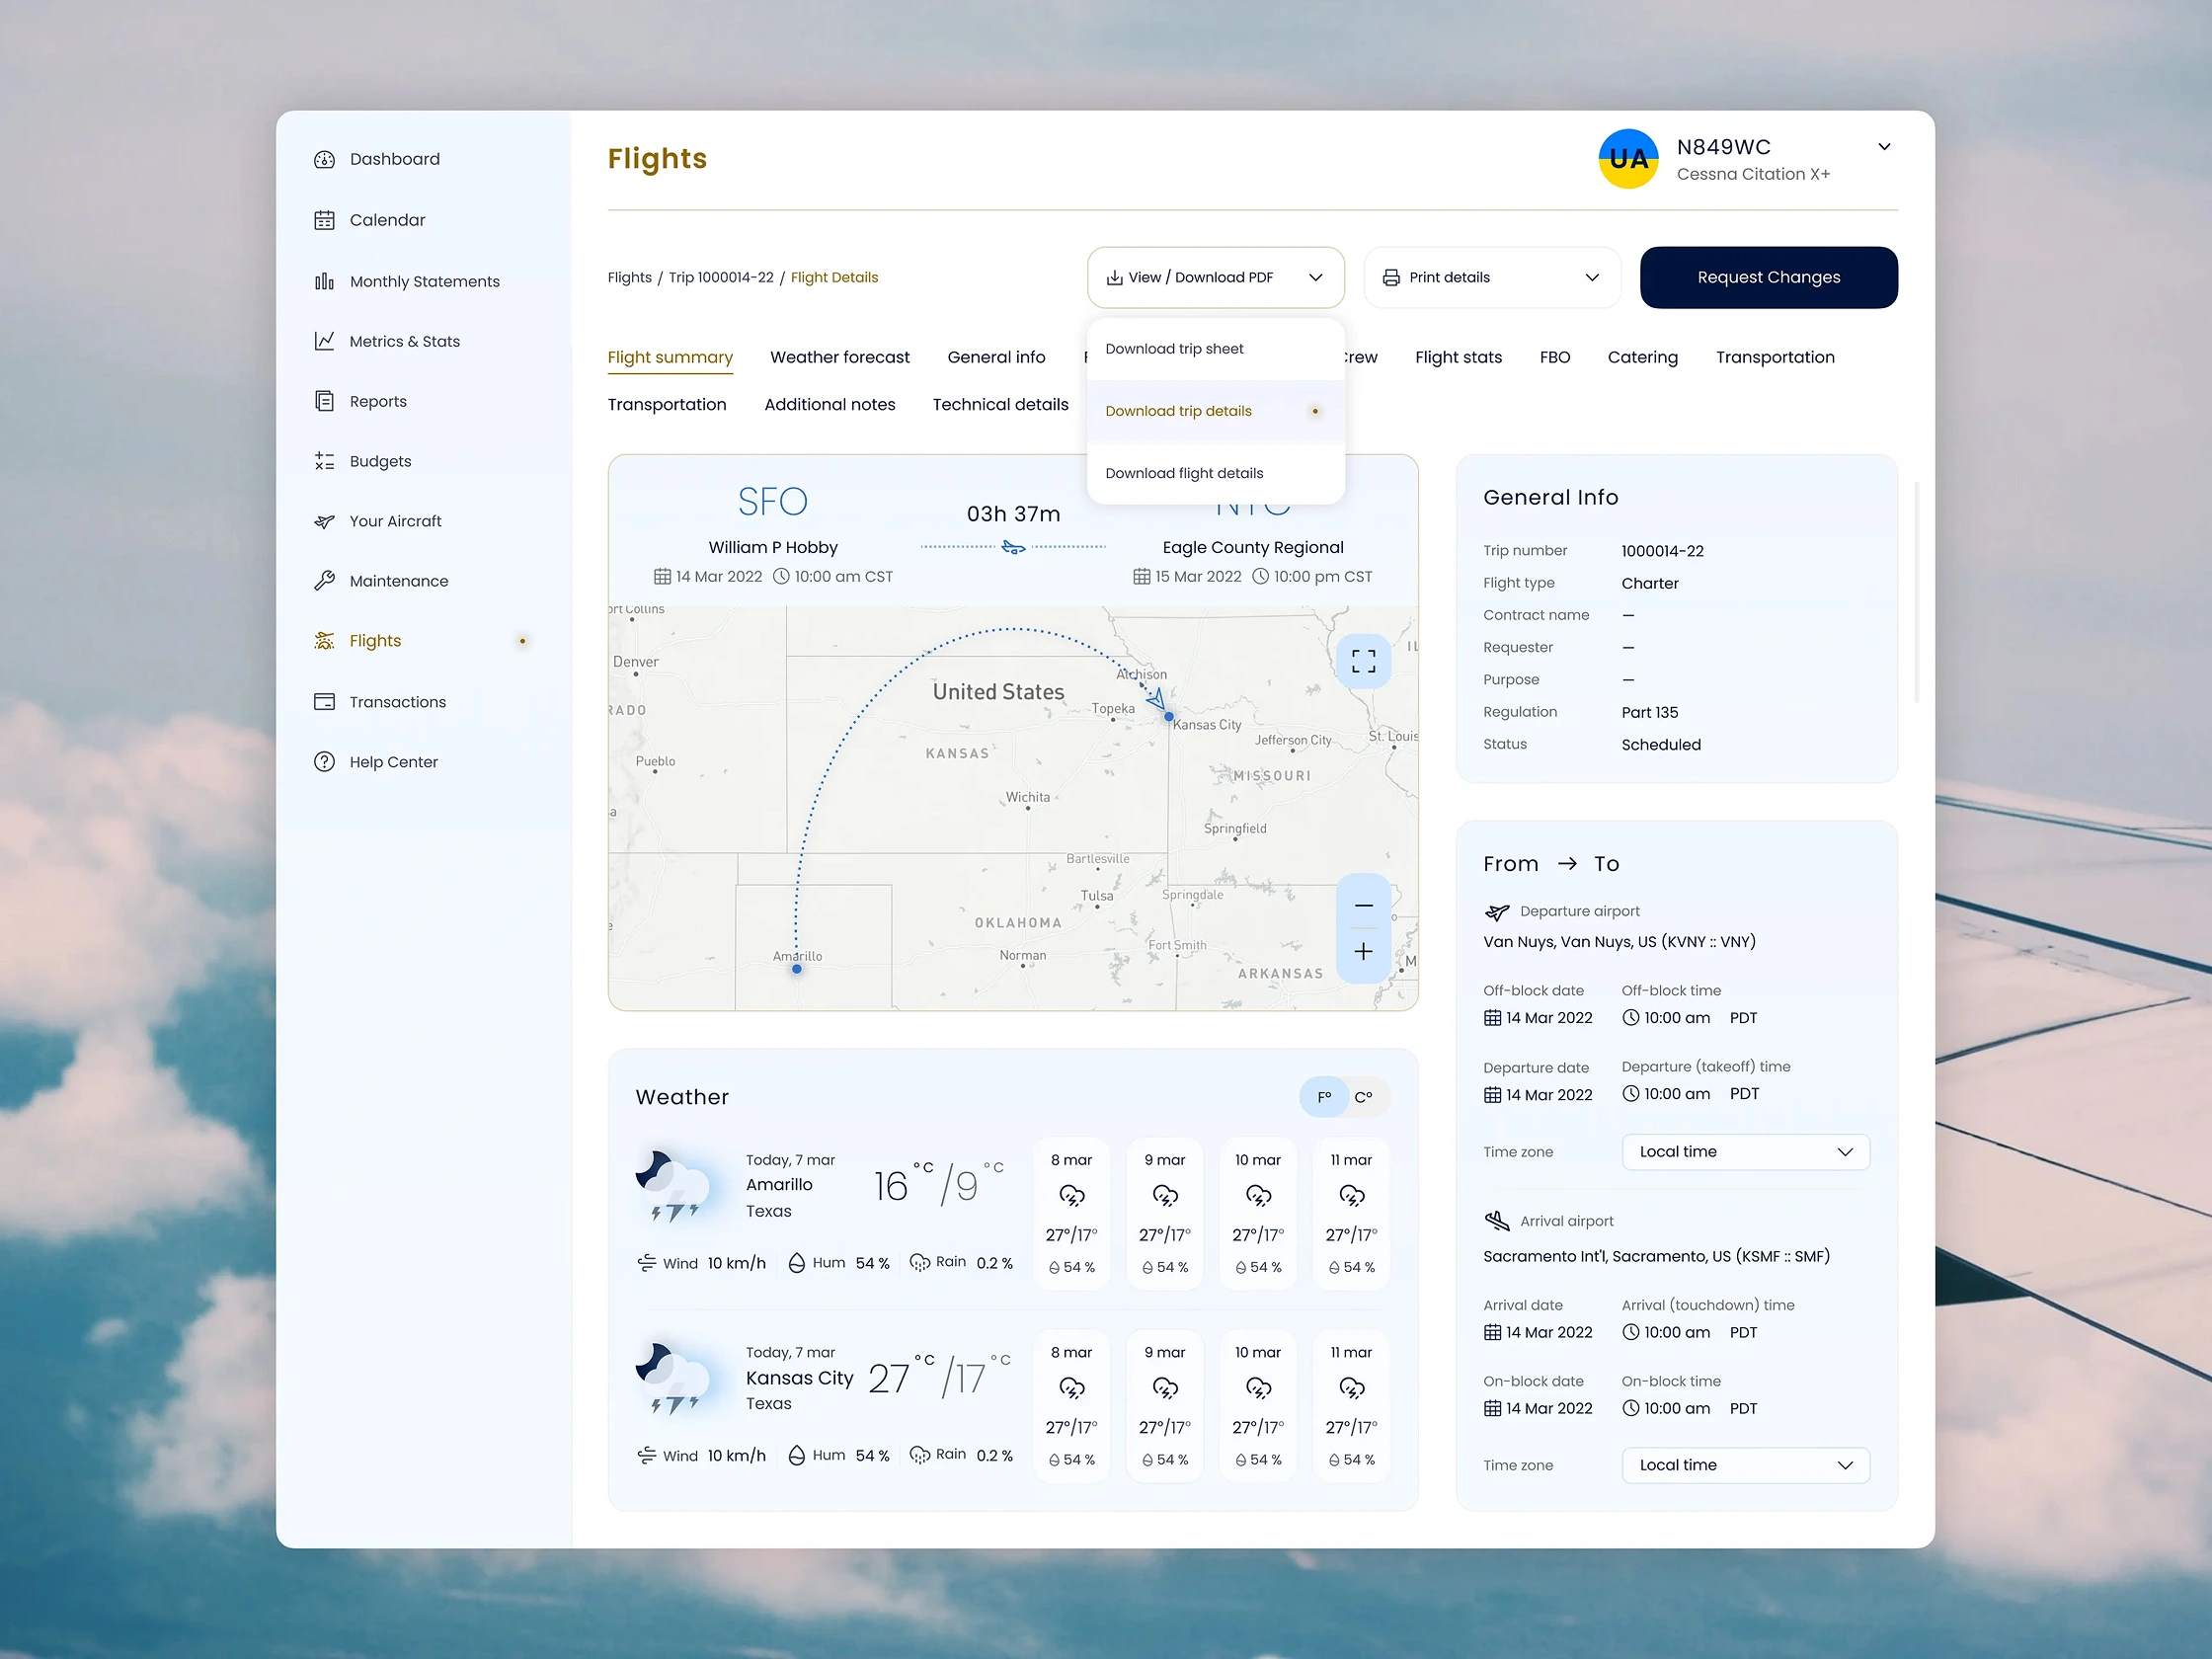Select the 8 mar forecast card for Amarillo
2212x1659 pixels.
[x=1071, y=1213]
